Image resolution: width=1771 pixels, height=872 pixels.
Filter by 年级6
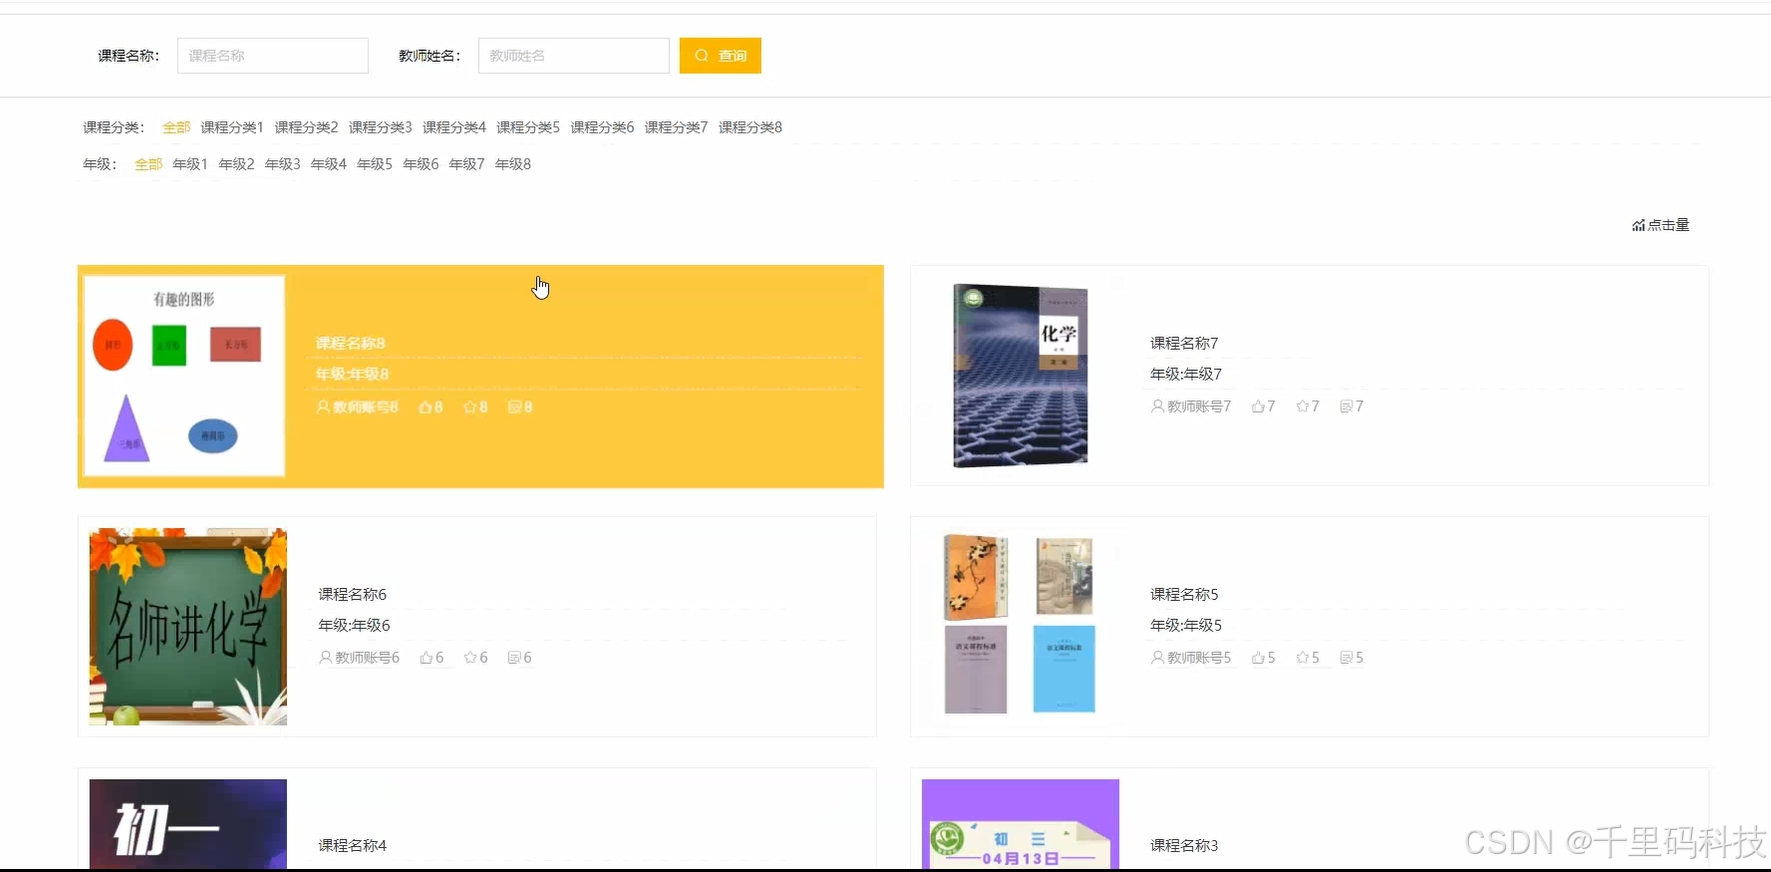click(x=420, y=164)
